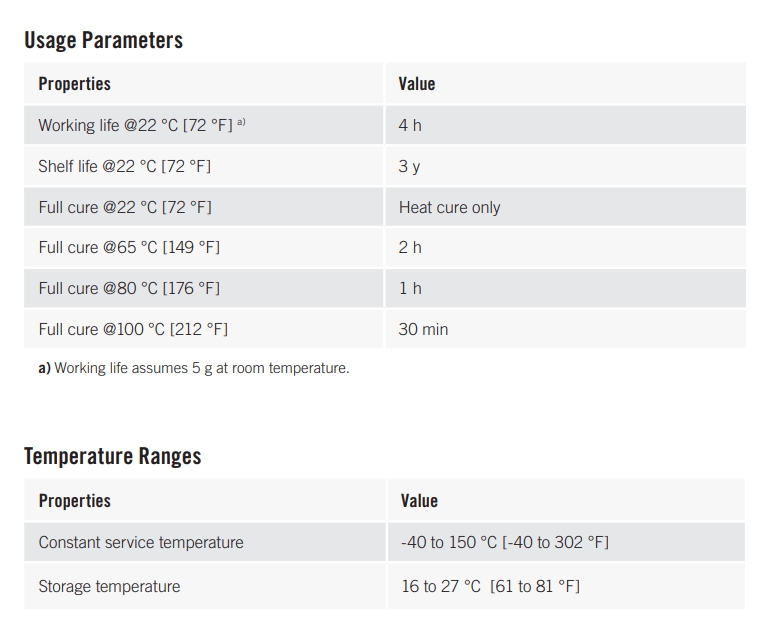Click the 4 h working life value
Screen dimensions: 764x629
click(x=410, y=125)
